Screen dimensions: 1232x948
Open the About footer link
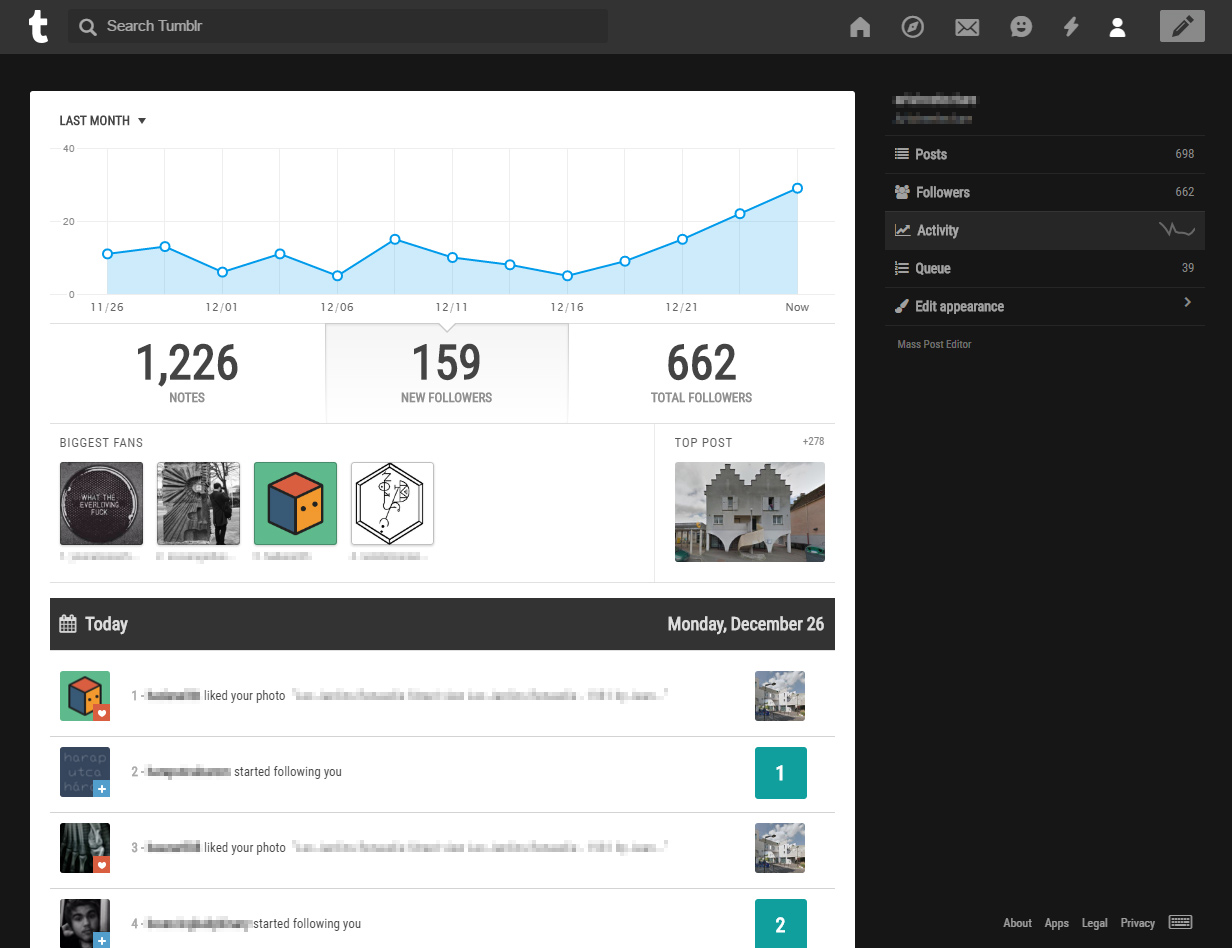[x=1017, y=923]
